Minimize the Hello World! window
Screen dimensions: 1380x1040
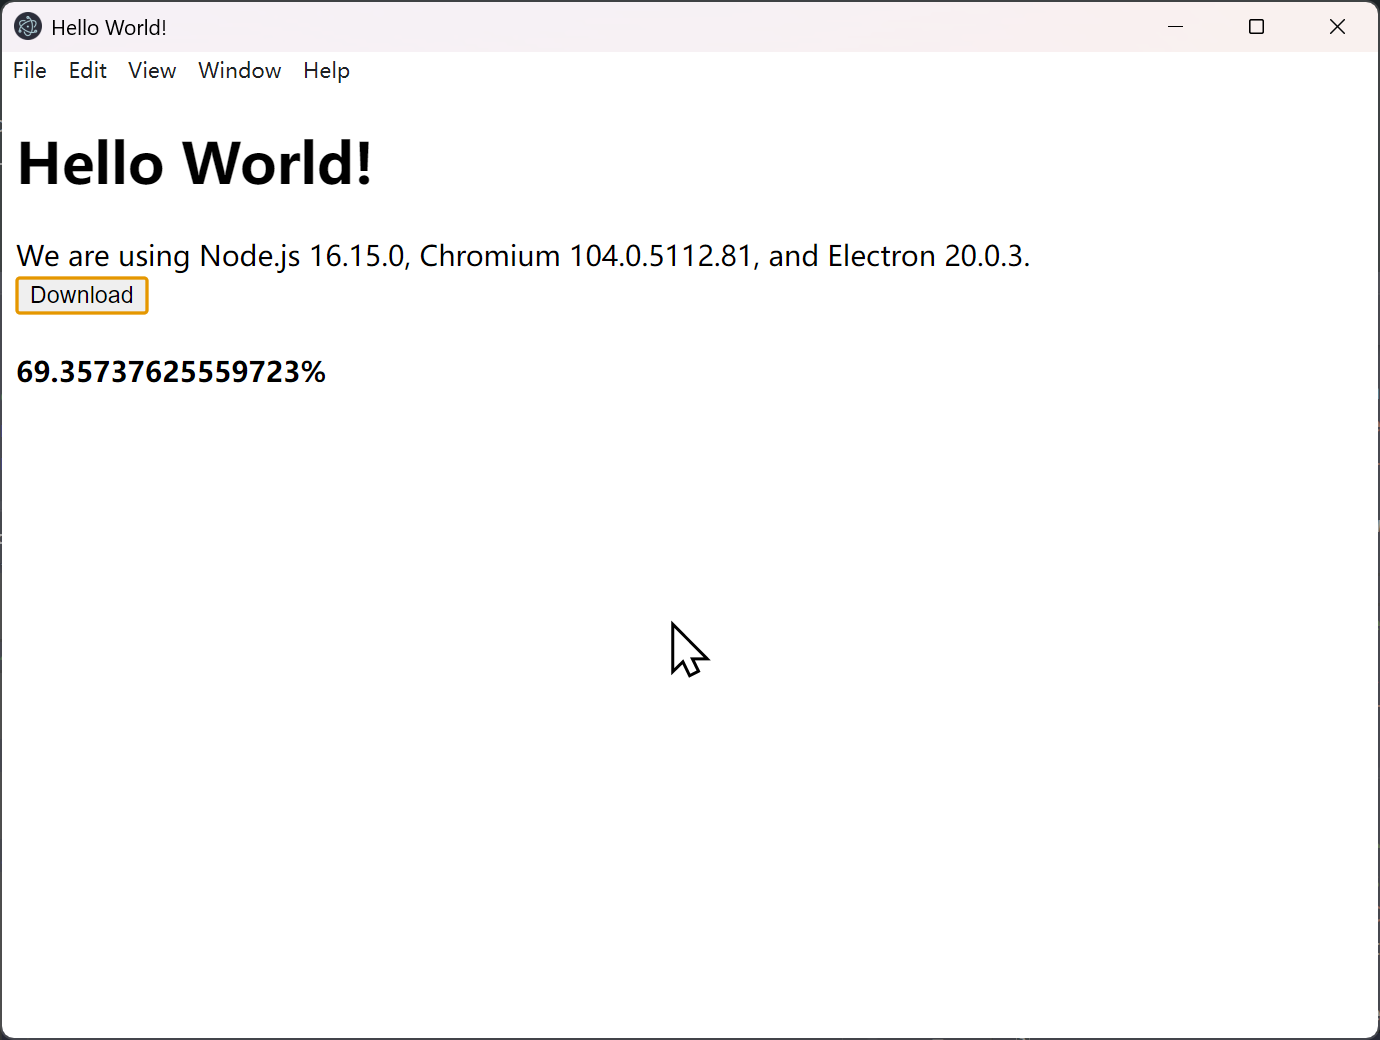[1176, 27]
